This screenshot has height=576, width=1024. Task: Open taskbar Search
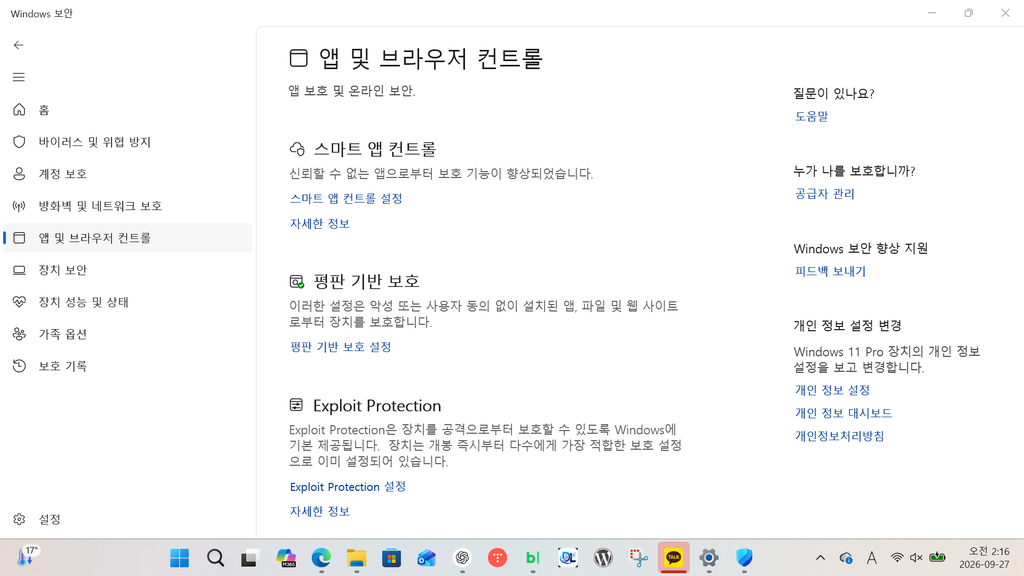click(x=215, y=558)
